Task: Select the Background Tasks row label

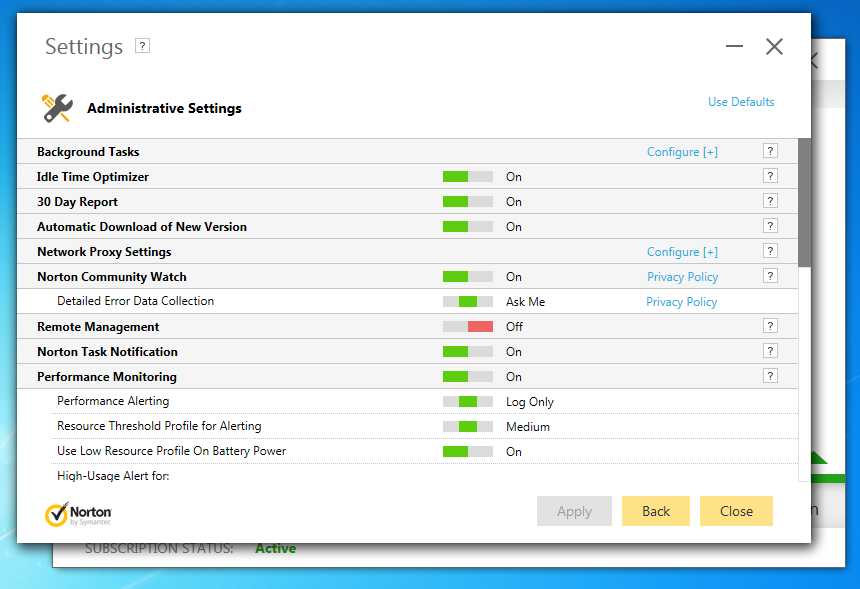Action: [x=88, y=152]
